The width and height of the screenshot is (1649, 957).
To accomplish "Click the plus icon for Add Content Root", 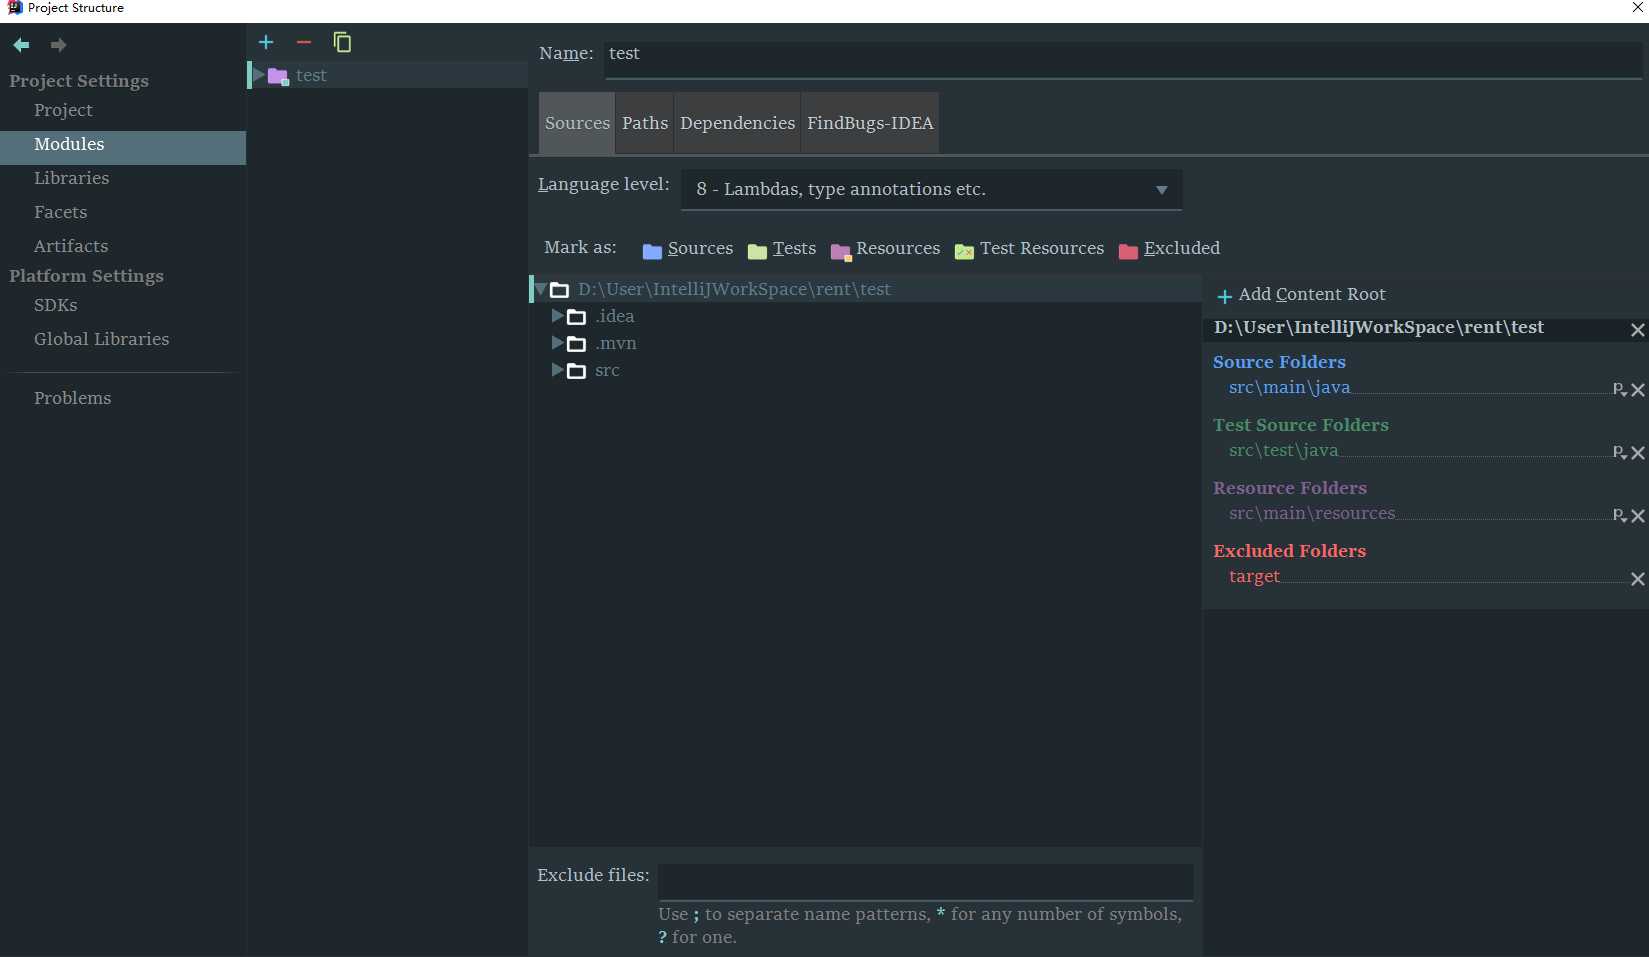I will coord(1224,296).
